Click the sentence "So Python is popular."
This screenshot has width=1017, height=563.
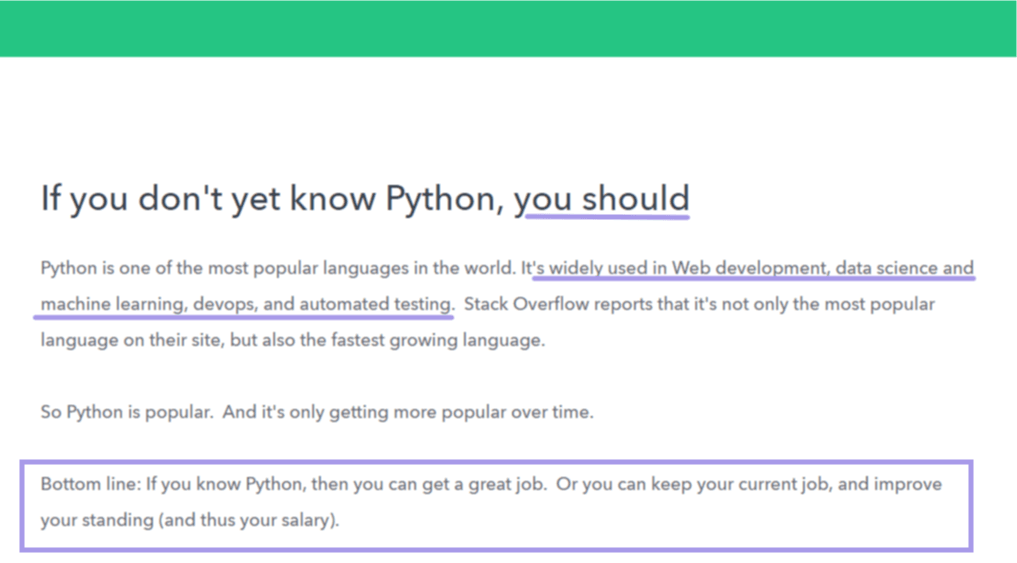point(126,413)
